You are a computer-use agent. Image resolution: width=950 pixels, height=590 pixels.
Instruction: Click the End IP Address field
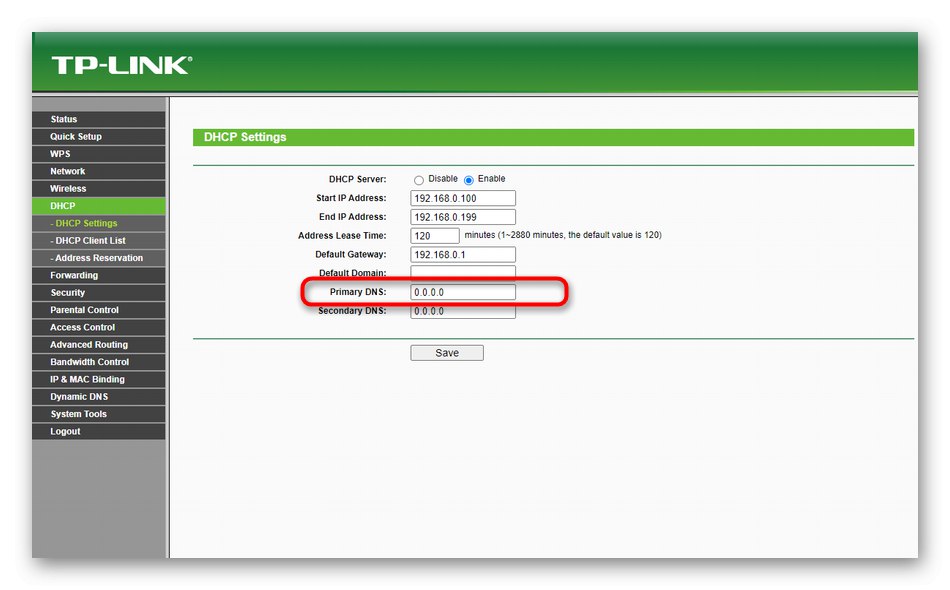[463, 217]
